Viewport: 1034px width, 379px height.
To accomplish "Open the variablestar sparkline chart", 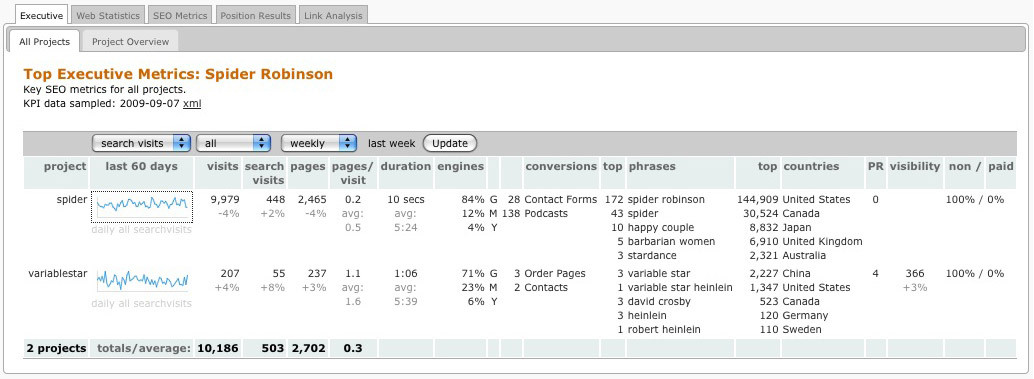I will [142, 280].
